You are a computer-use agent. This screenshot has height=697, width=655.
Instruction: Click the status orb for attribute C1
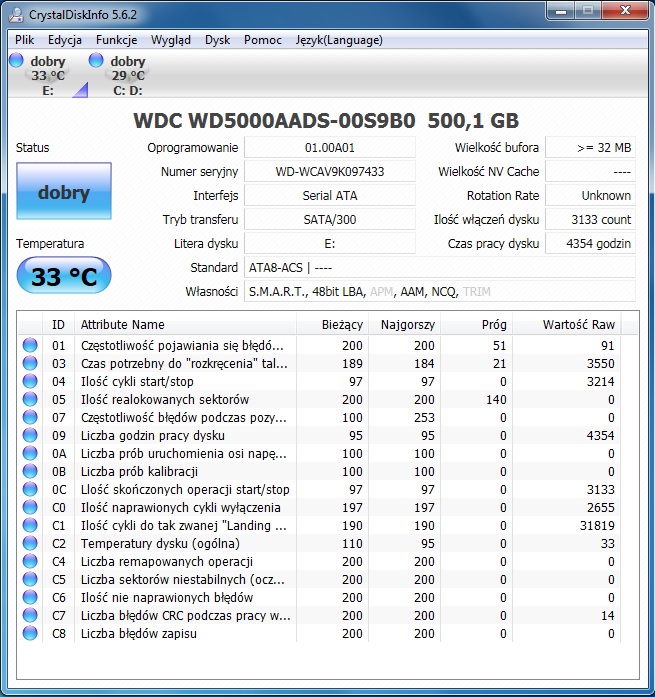[30, 525]
